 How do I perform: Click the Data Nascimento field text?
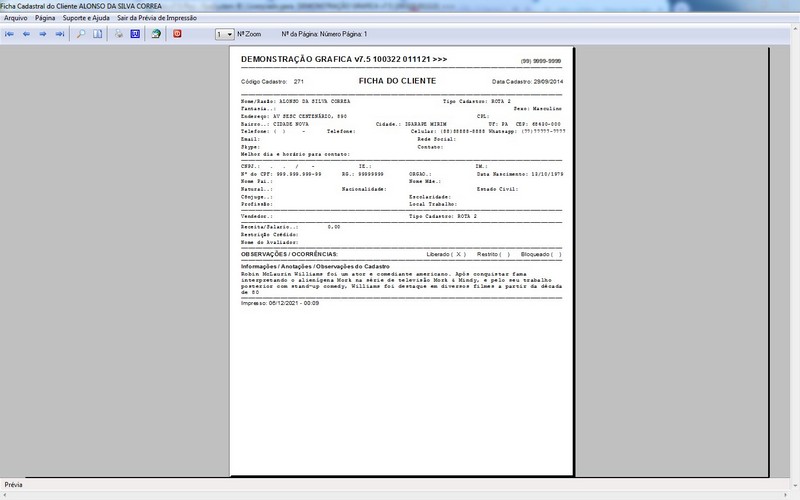click(x=520, y=174)
